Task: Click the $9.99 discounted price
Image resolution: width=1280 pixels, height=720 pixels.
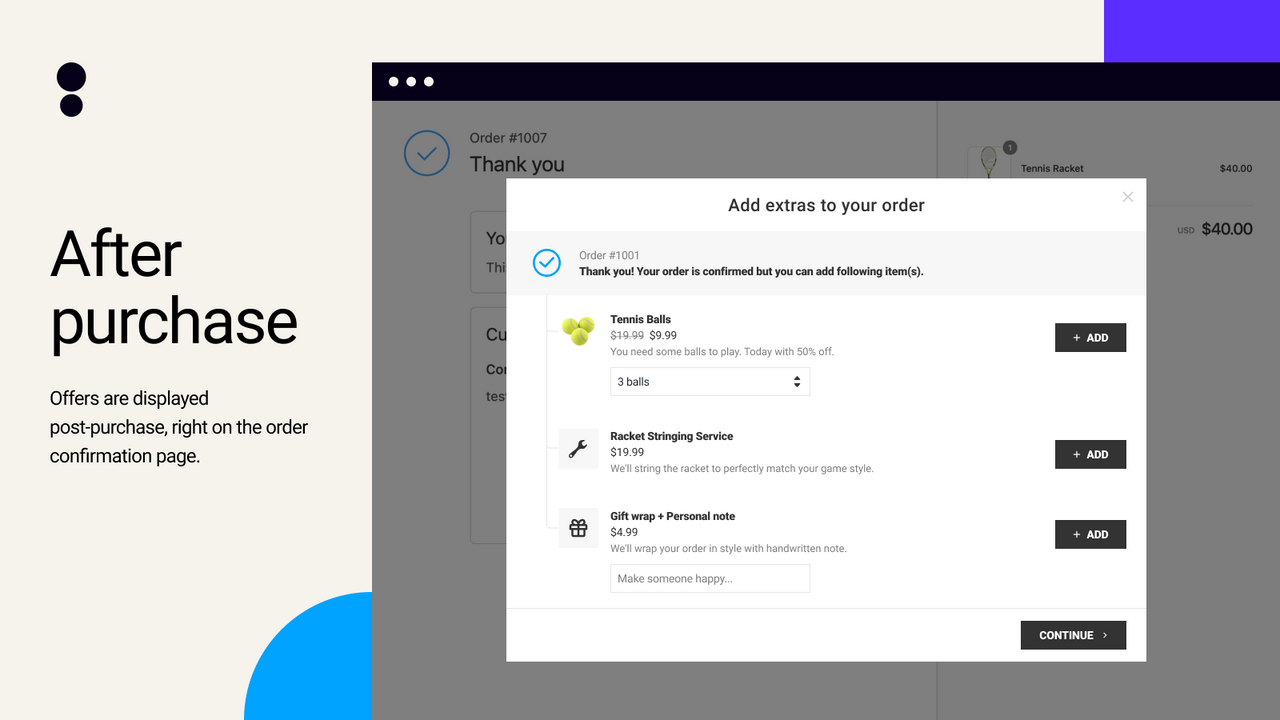Action: [663, 336]
